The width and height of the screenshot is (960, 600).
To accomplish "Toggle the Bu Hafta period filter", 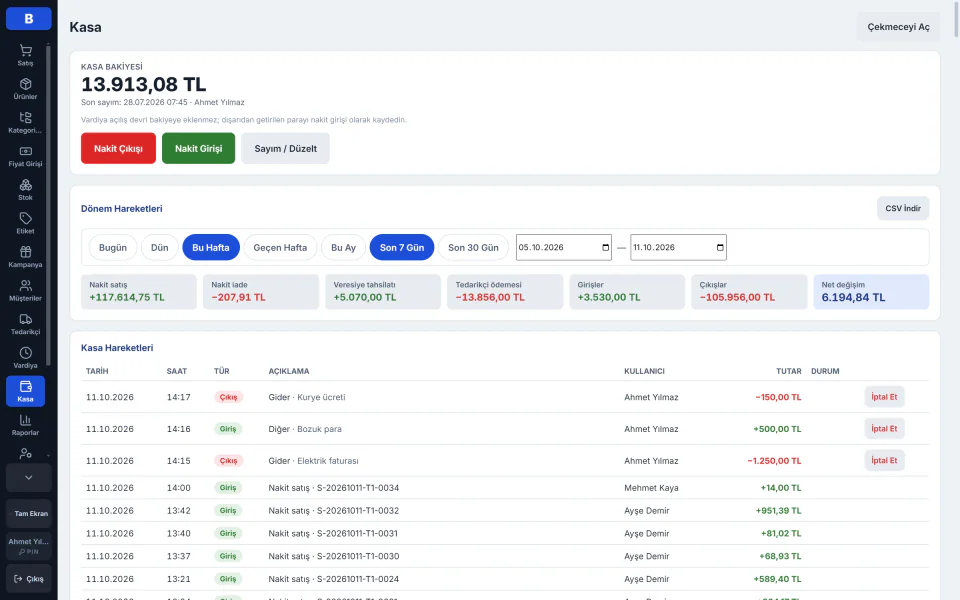I will pyautogui.click(x=211, y=247).
